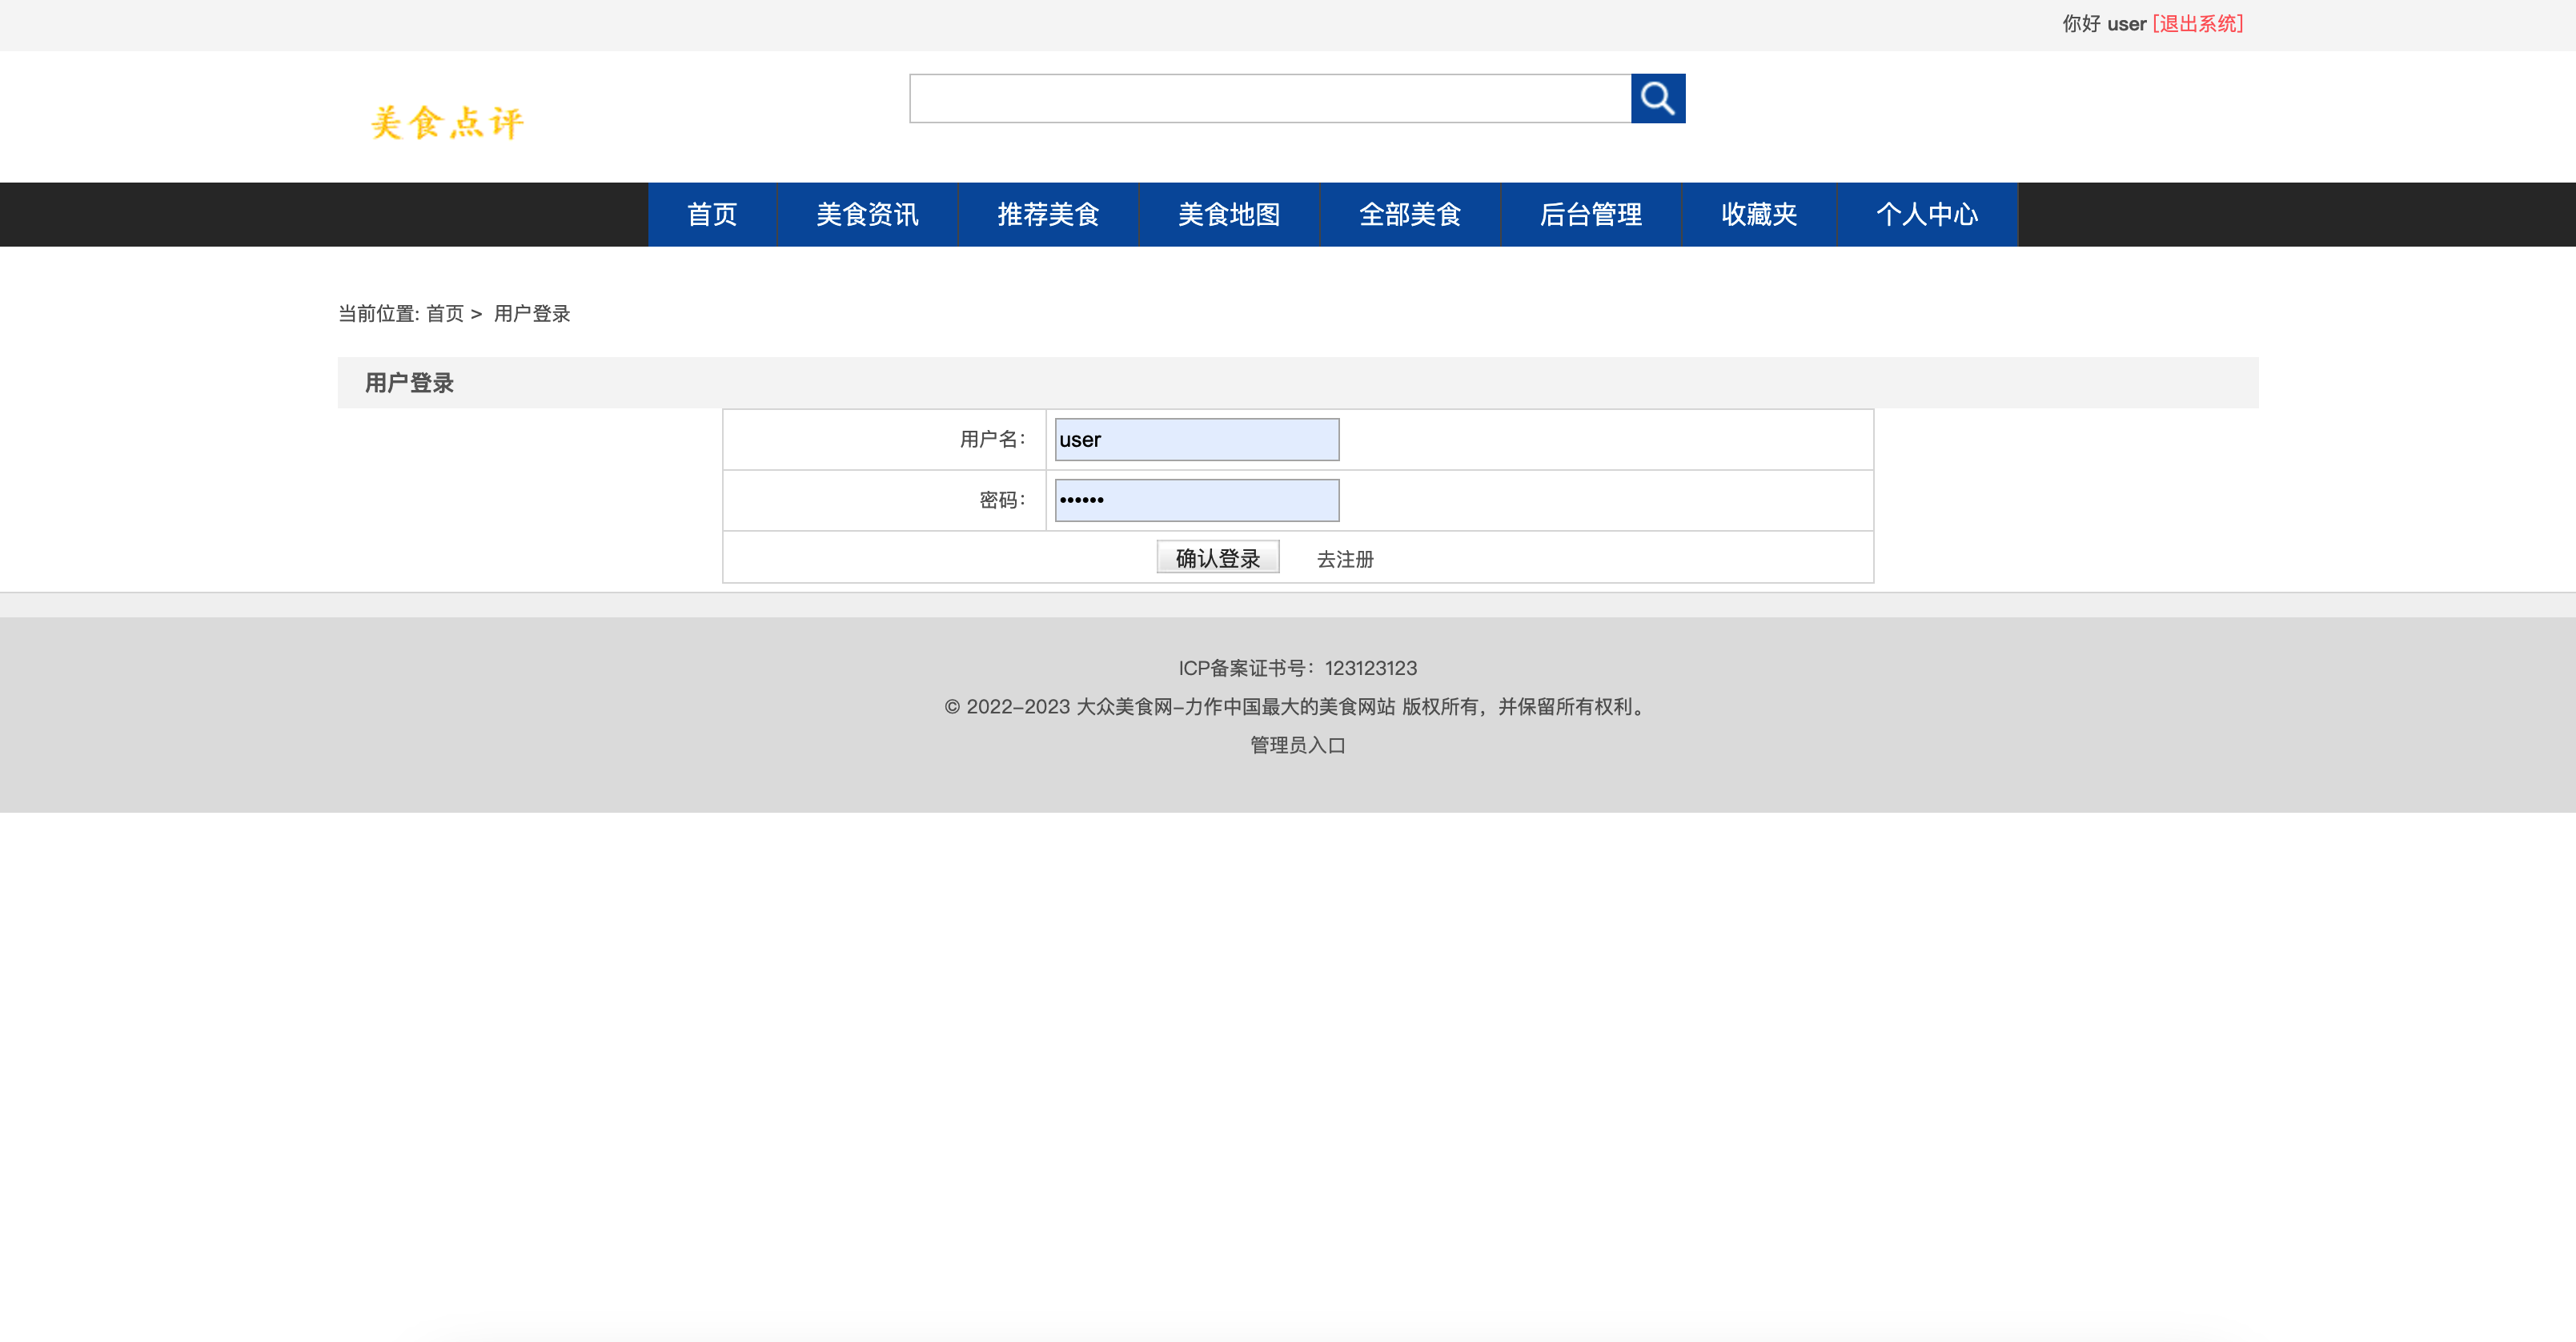The width and height of the screenshot is (2576, 1342).
Task: Select 首页 in the navigation bar
Action: pyautogui.click(x=712, y=214)
